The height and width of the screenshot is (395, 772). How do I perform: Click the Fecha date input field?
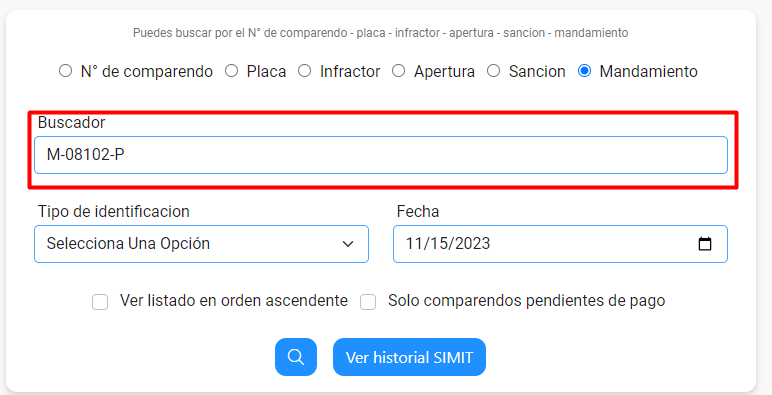pyautogui.click(x=560, y=244)
